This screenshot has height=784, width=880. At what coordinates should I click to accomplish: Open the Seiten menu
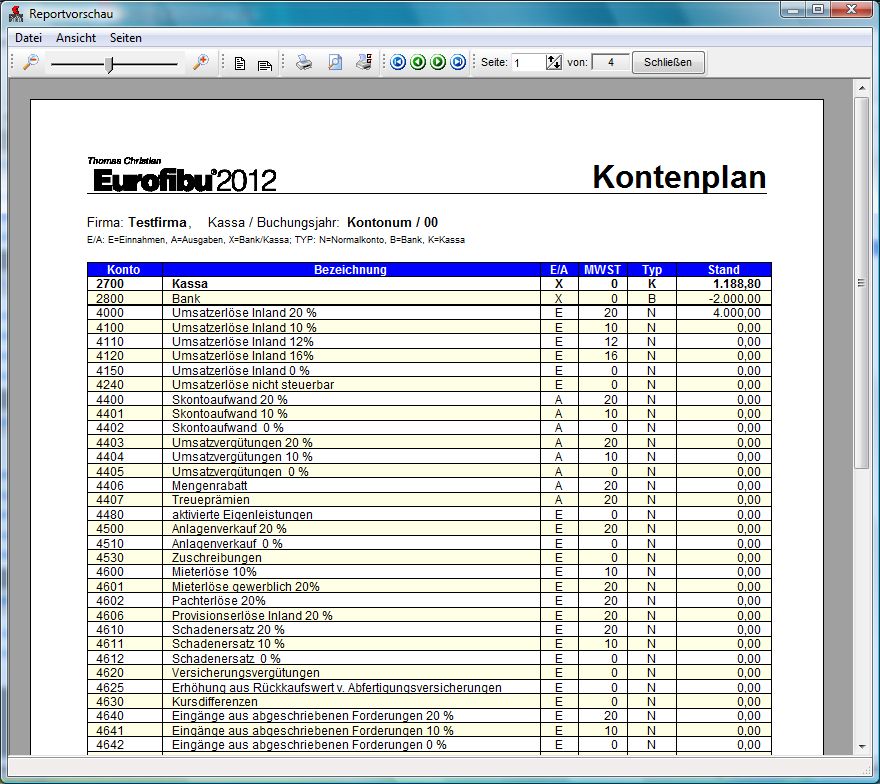click(126, 38)
